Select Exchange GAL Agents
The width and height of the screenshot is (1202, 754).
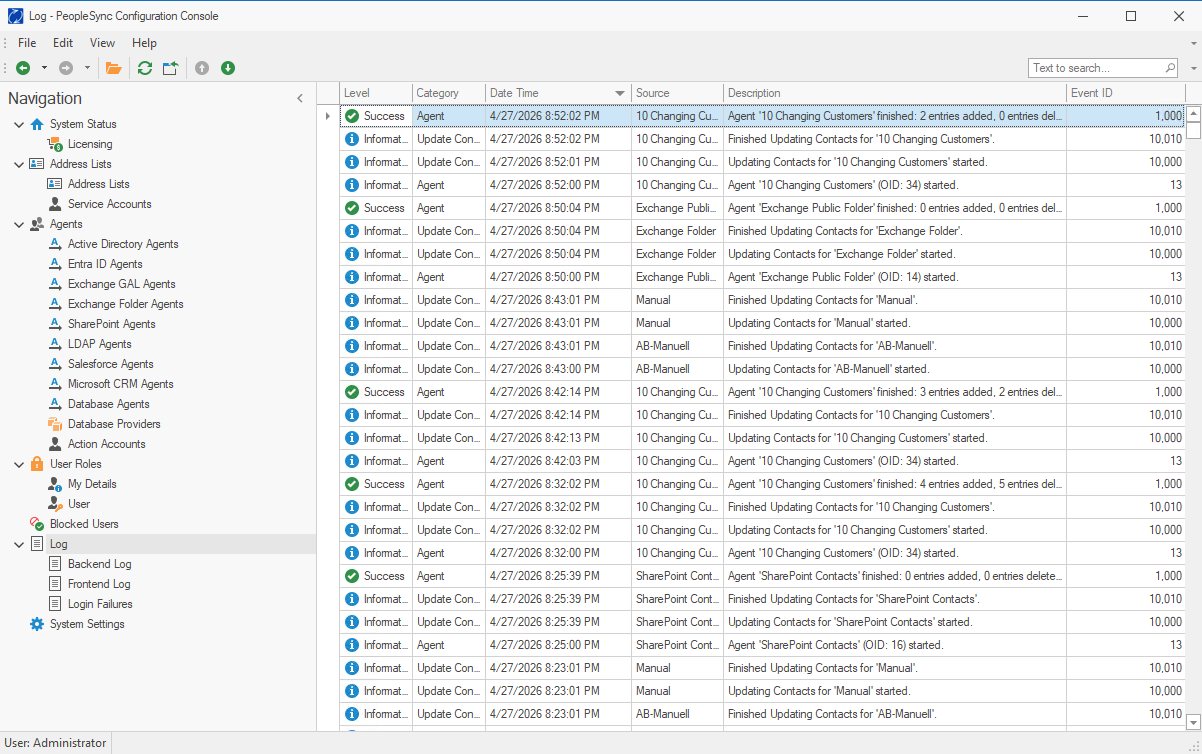(x=121, y=284)
